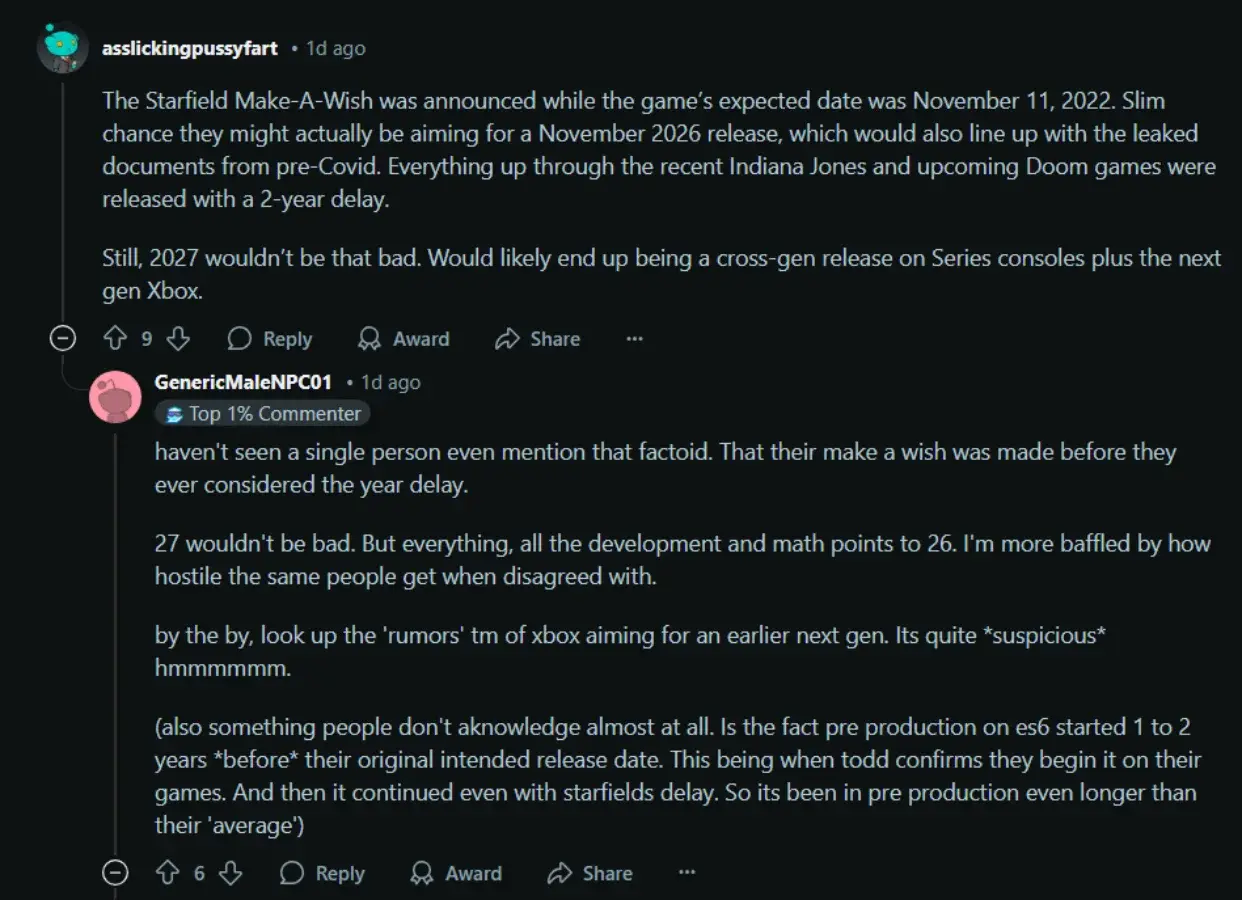
Task: Click the first commenter's teal avatar
Action: 62,47
